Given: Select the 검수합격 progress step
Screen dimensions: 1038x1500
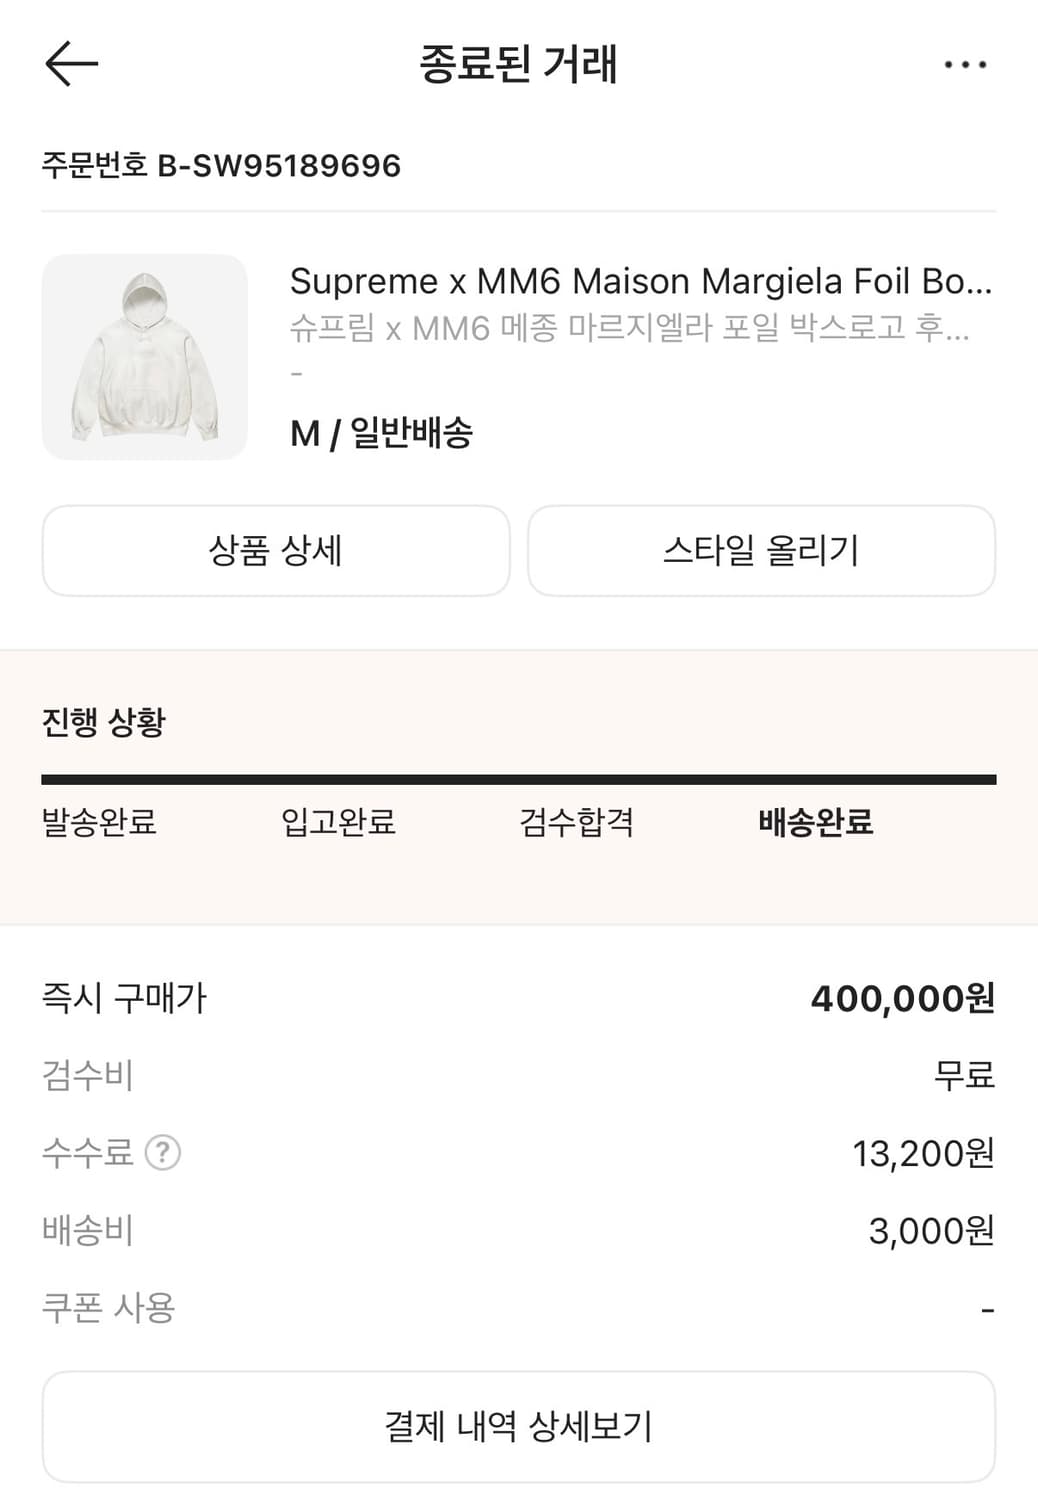Looking at the screenshot, I should [x=577, y=822].
